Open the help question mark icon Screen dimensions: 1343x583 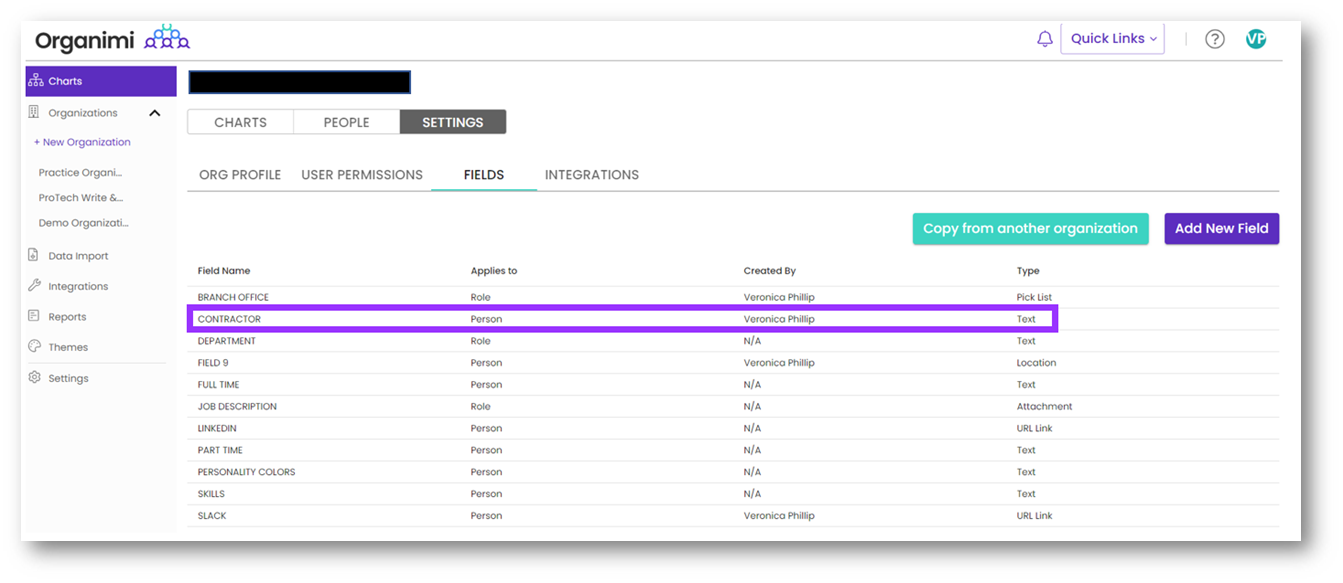click(1214, 39)
